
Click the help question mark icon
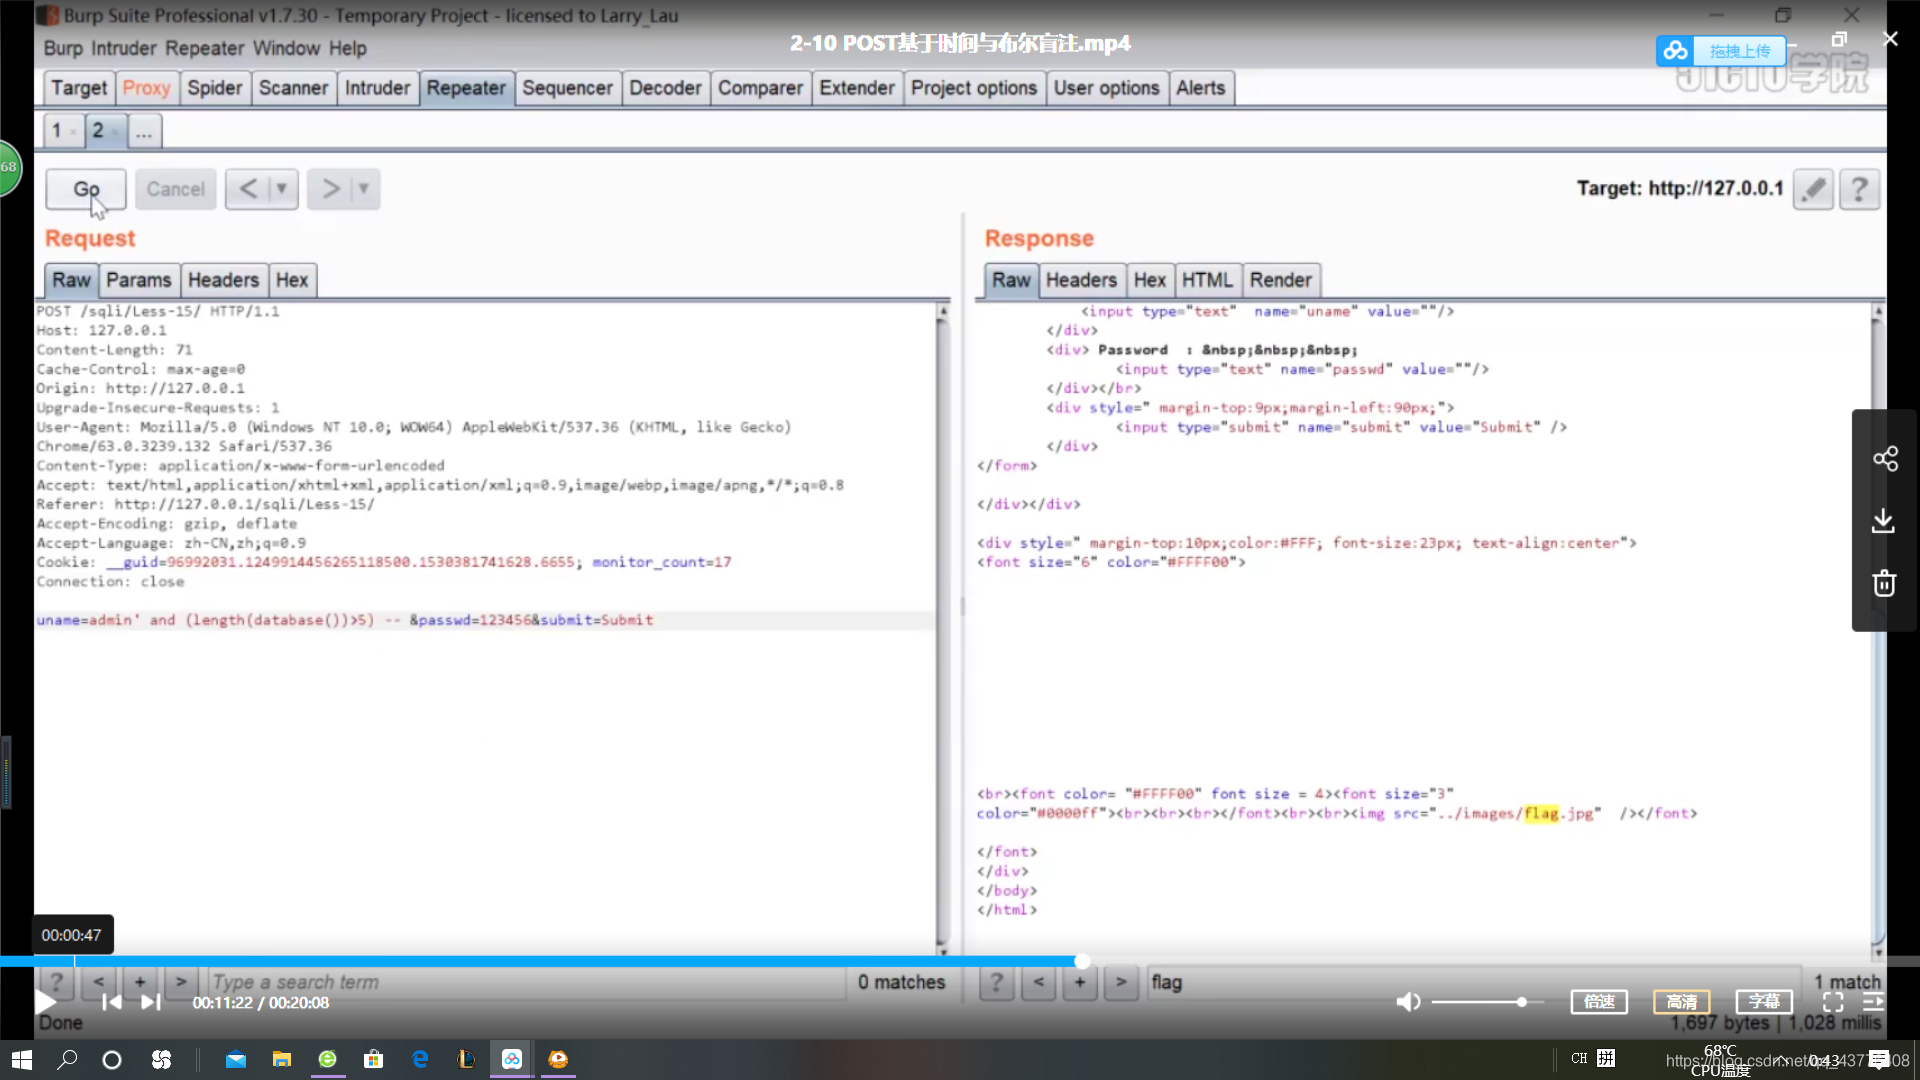pos(1861,189)
